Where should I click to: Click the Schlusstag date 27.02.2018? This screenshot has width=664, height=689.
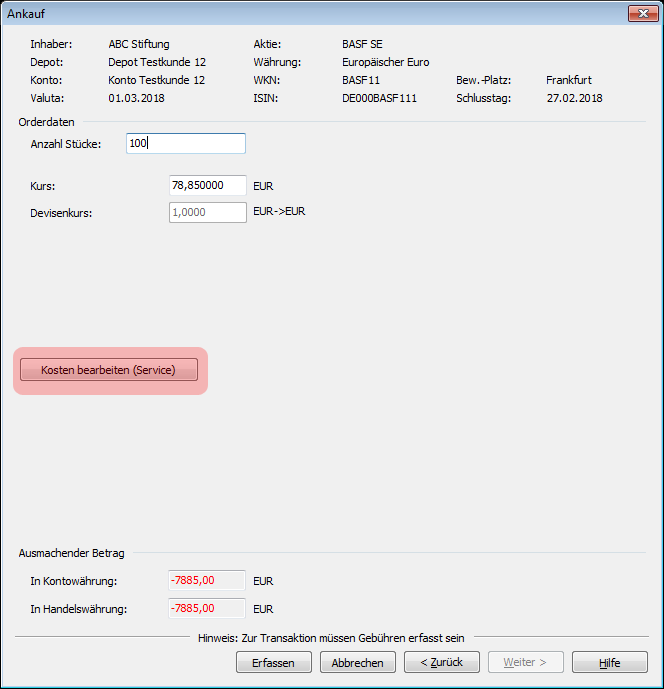coord(574,99)
